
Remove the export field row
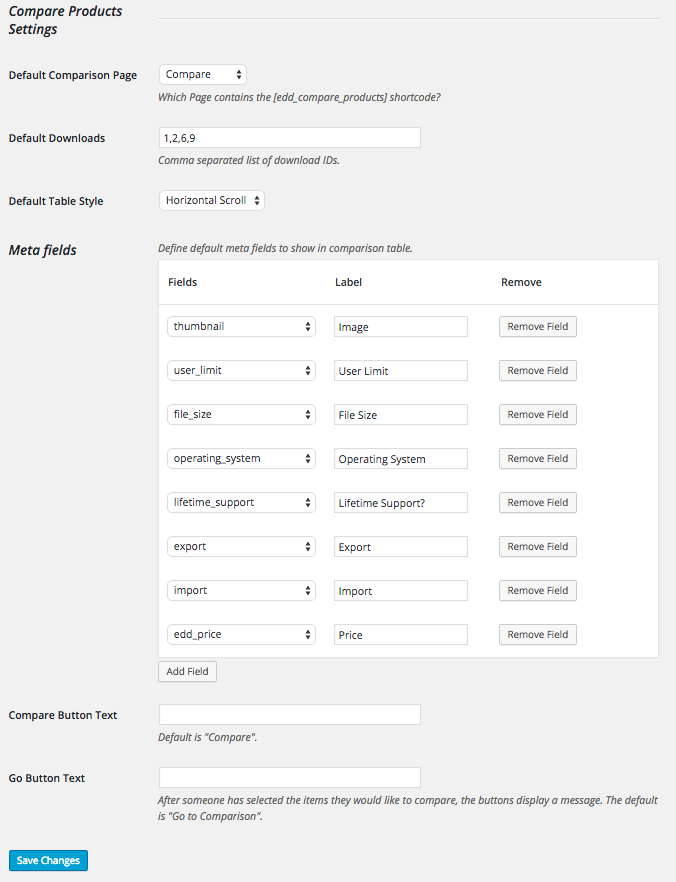pos(538,546)
